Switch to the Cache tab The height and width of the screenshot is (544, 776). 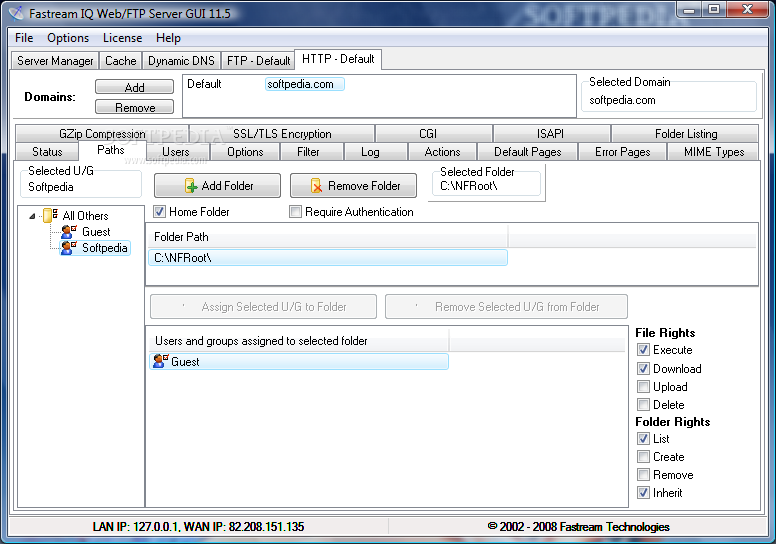coord(120,61)
